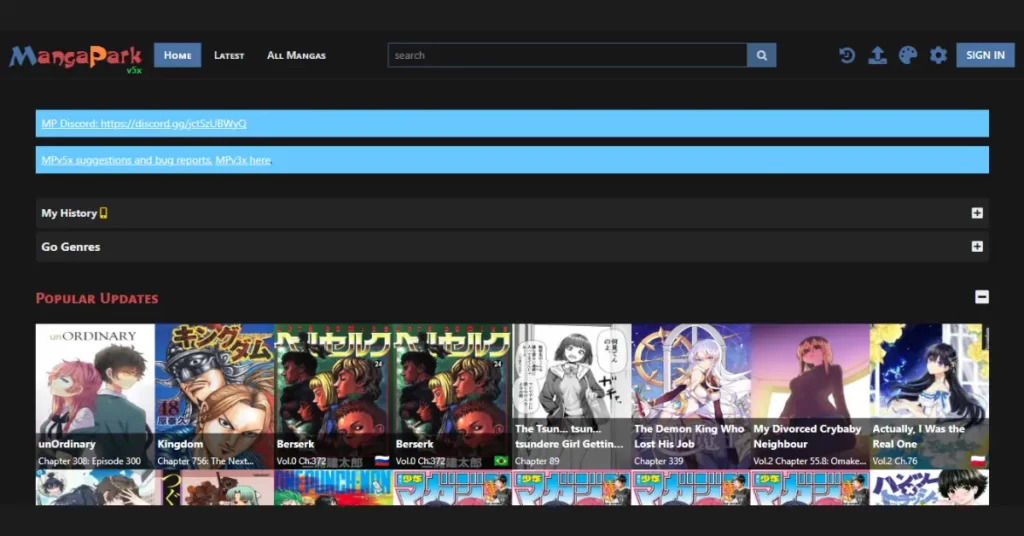Click the phone icon beside My History
The height and width of the screenshot is (536, 1024).
point(103,213)
